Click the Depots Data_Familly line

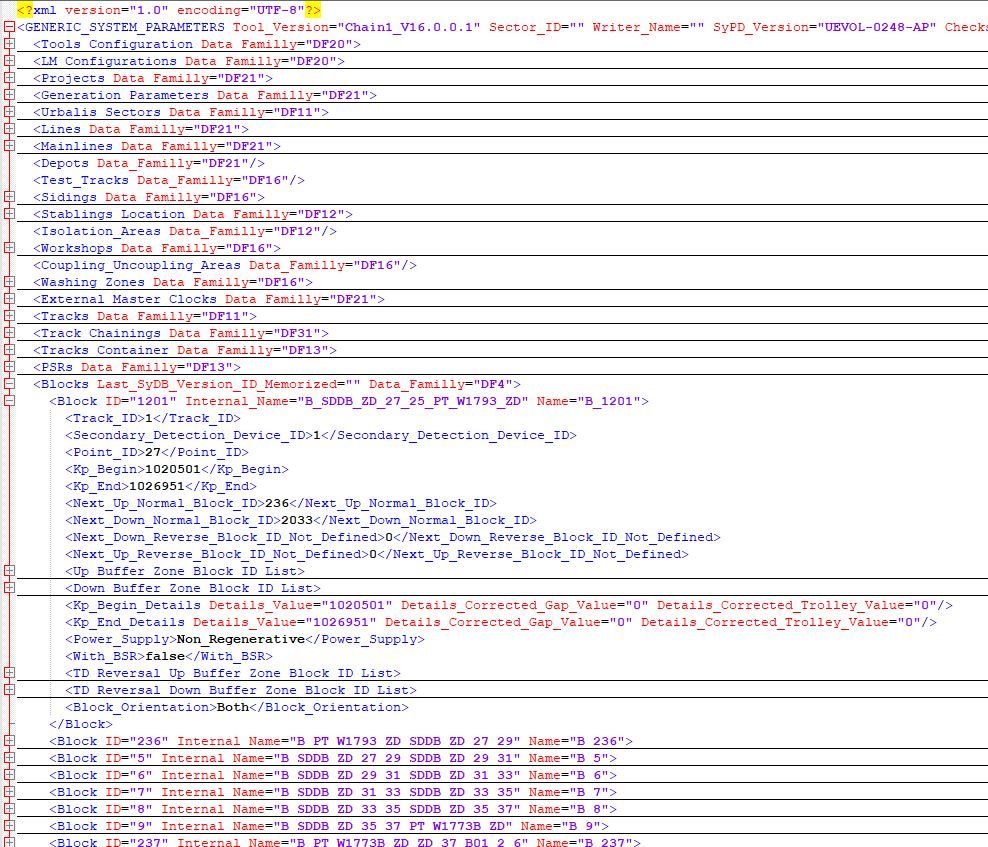[x=149, y=163]
